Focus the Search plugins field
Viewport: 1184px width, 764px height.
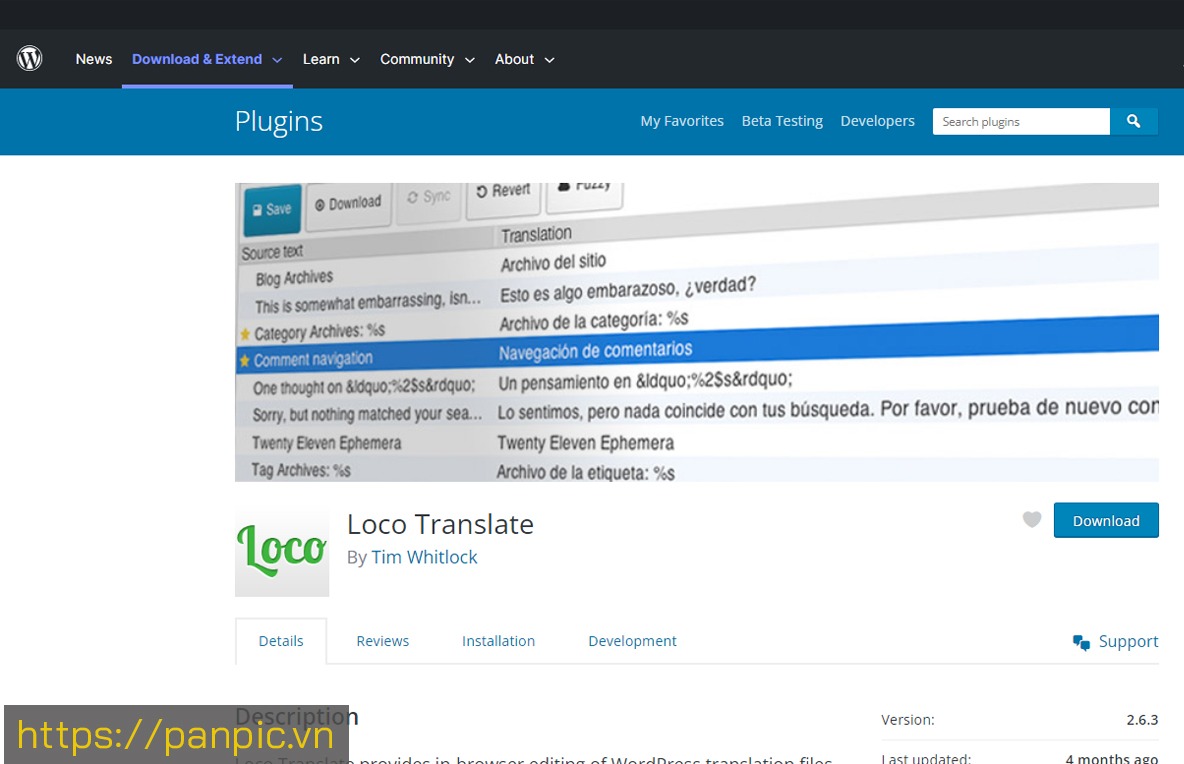[x=1021, y=122]
